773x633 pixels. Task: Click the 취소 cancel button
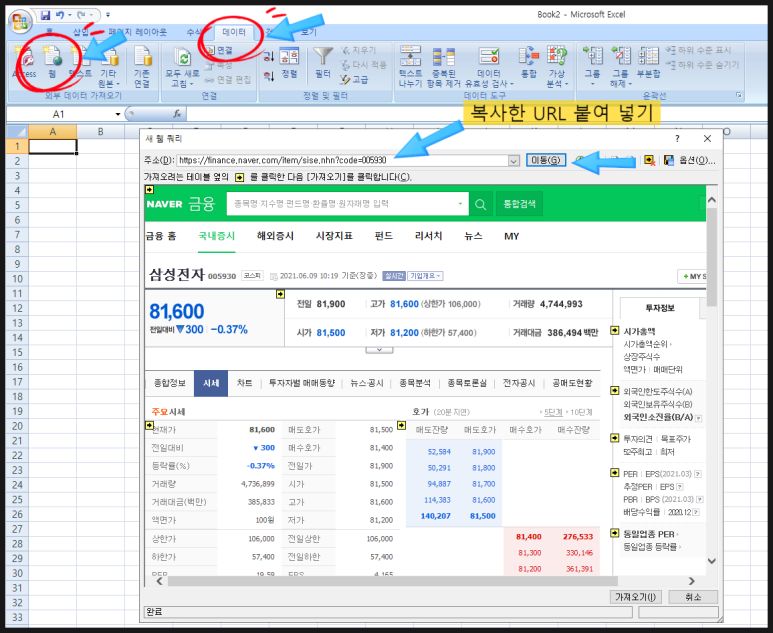click(693, 597)
